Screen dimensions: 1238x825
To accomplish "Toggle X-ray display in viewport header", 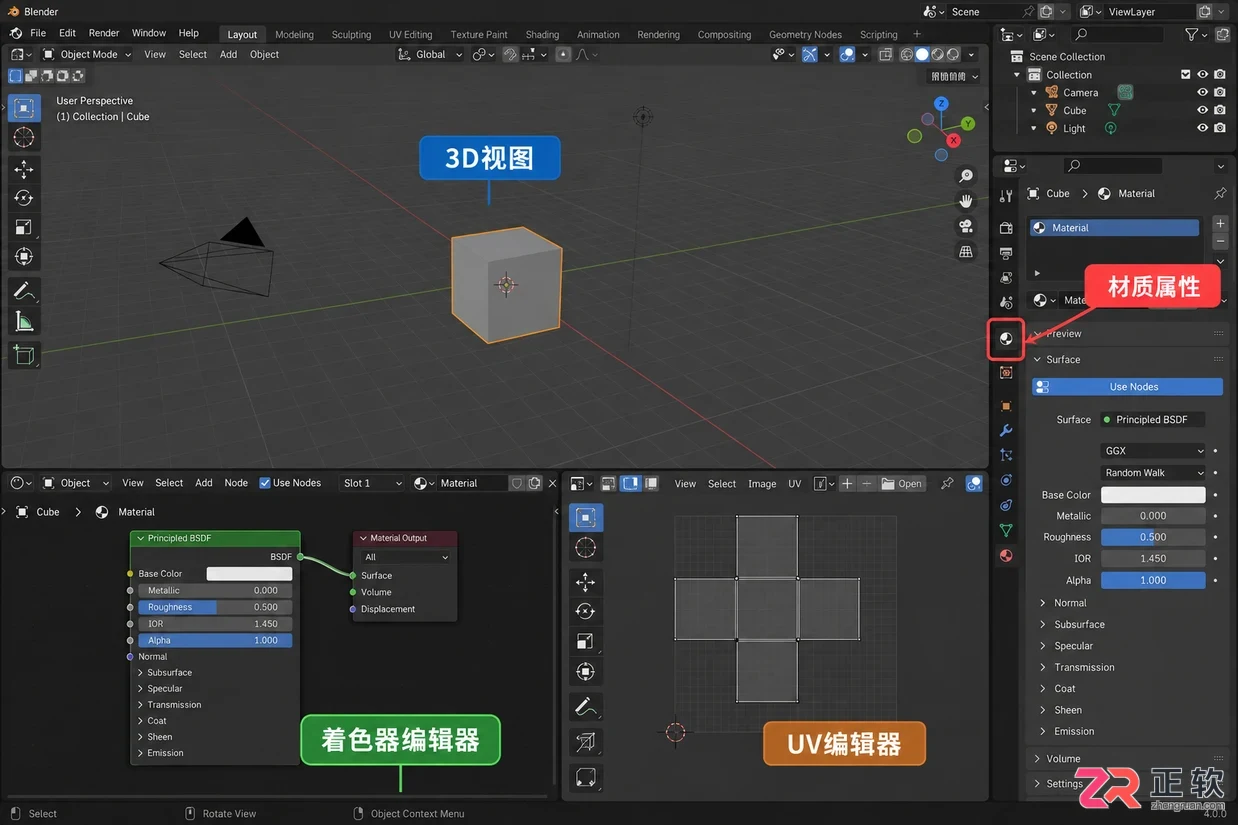I will tap(886, 54).
